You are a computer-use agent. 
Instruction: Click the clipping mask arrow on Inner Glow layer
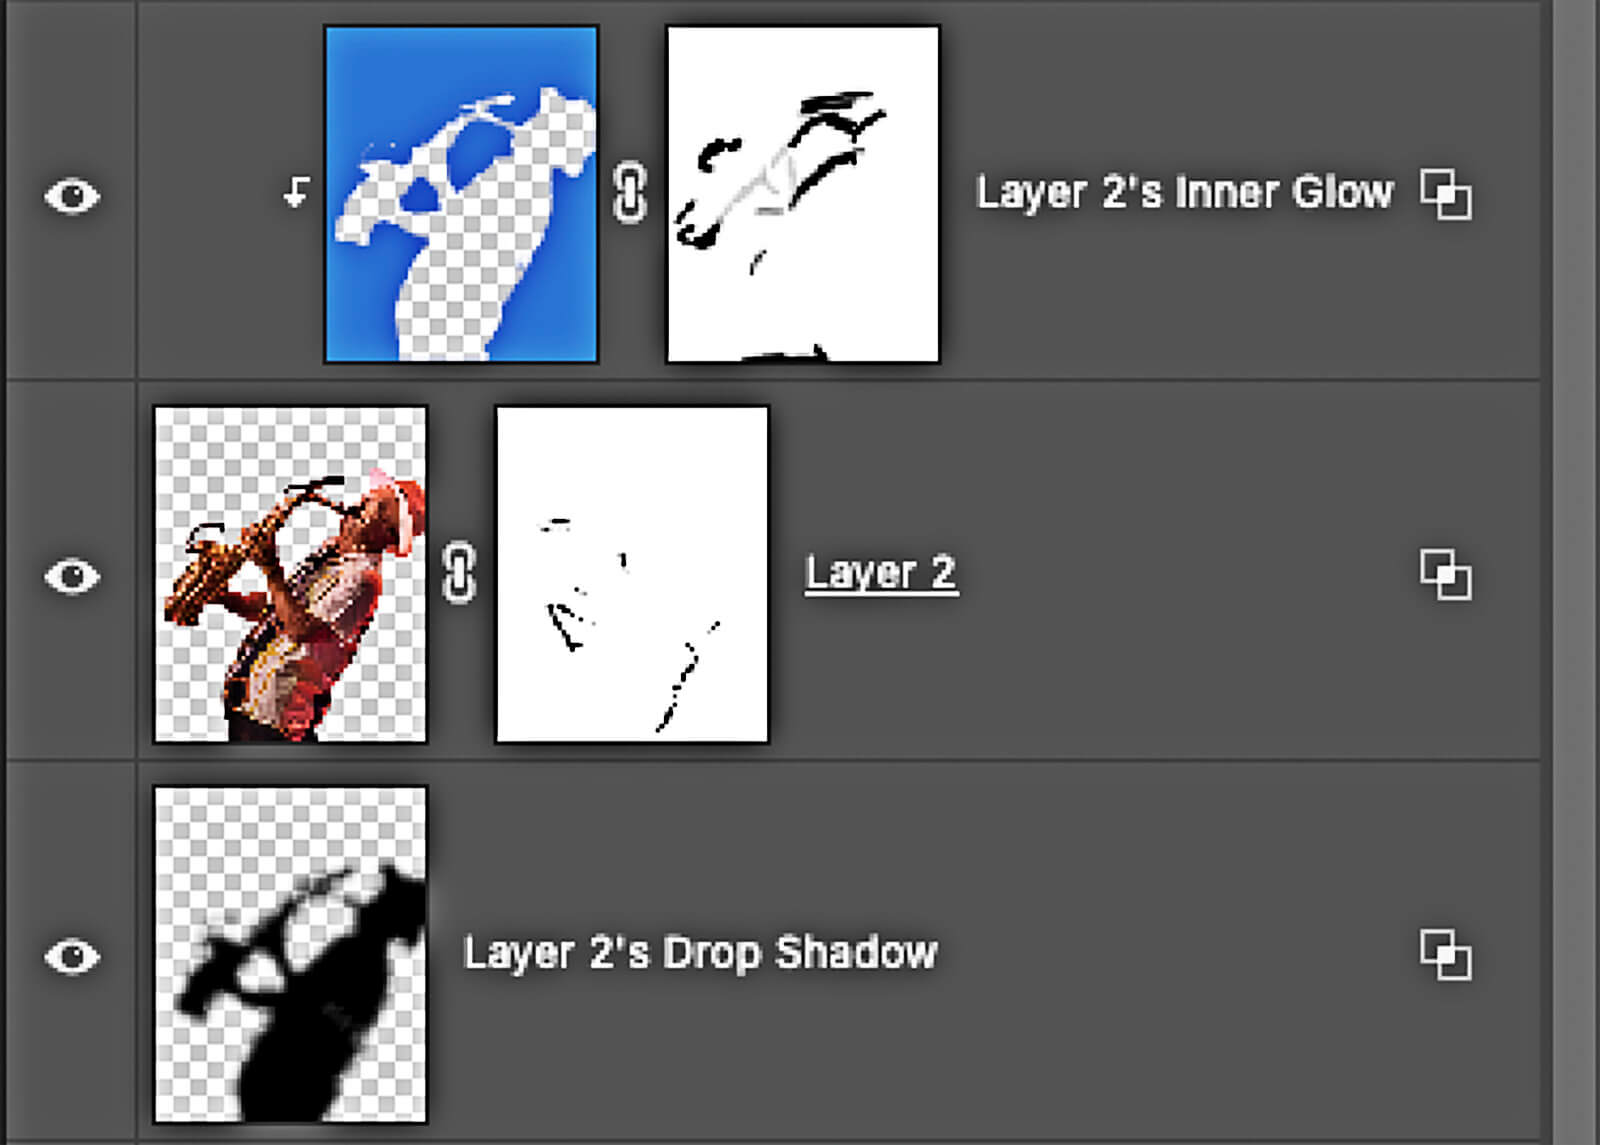296,192
